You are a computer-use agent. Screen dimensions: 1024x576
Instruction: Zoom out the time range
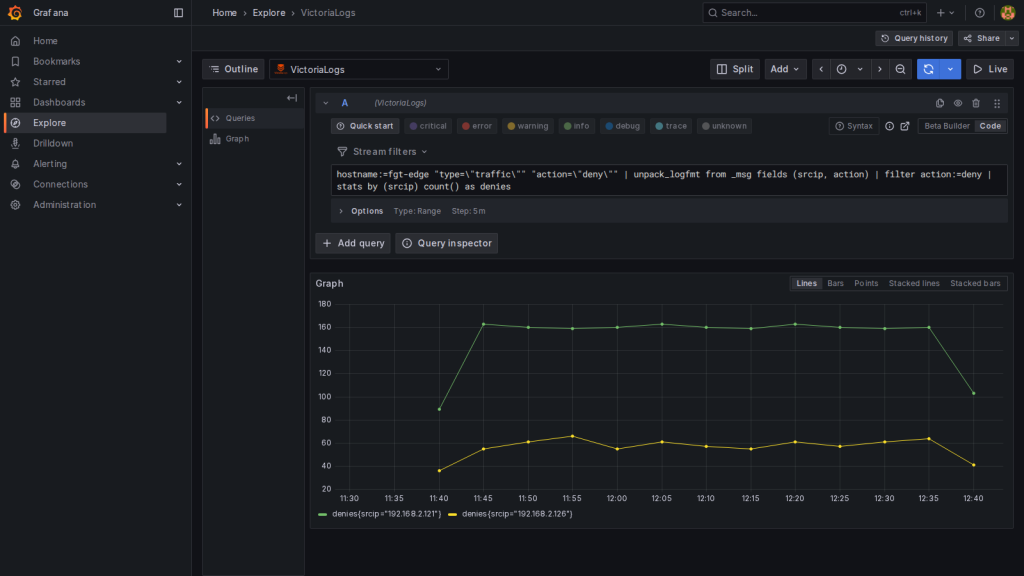(901, 69)
